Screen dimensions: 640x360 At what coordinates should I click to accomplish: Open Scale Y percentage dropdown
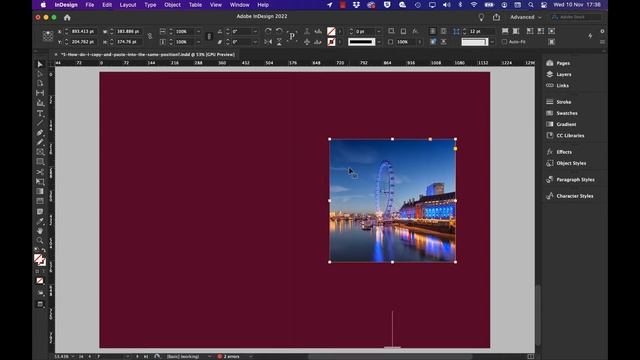[198, 42]
